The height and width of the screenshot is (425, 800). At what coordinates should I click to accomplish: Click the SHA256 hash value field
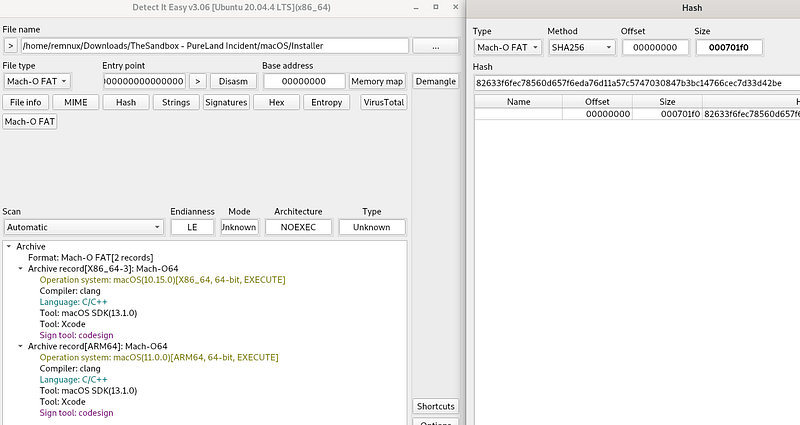coord(637,83)
